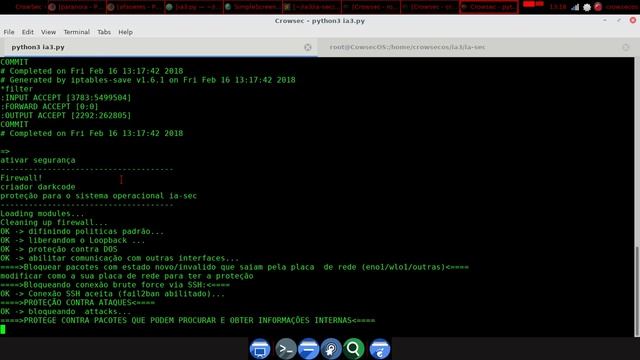Image resolution: width=640 pixels, height=360 pixels.
Task: Open the rightmost dock icon
Action: pyautogui.click(x=380, y=349)
